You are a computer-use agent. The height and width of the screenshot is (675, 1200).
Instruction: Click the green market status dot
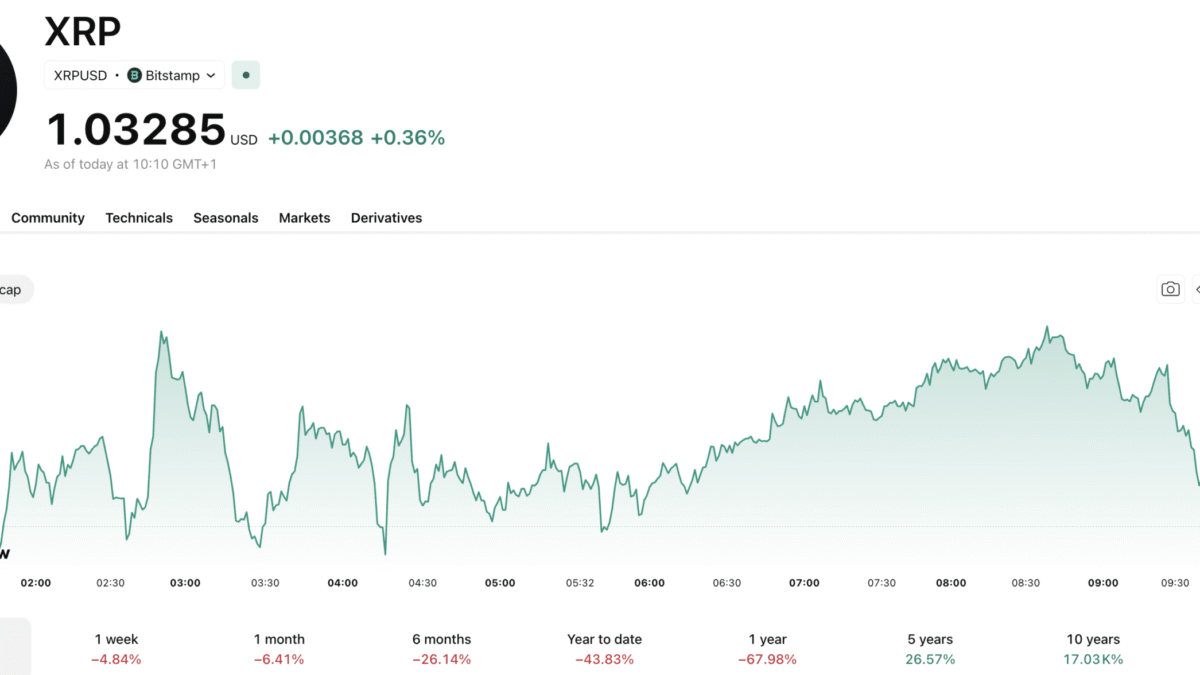pyautogui.click(x=246, y=75)
